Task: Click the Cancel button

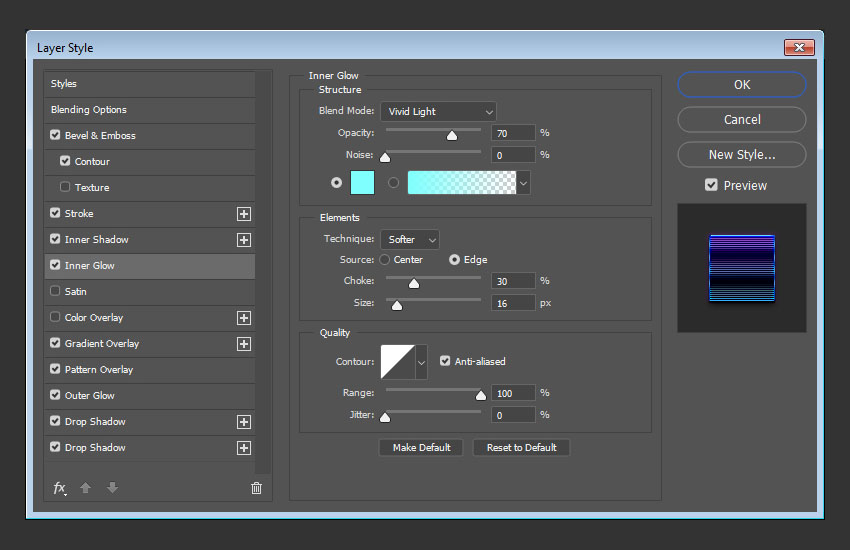Action: [742, 120]
